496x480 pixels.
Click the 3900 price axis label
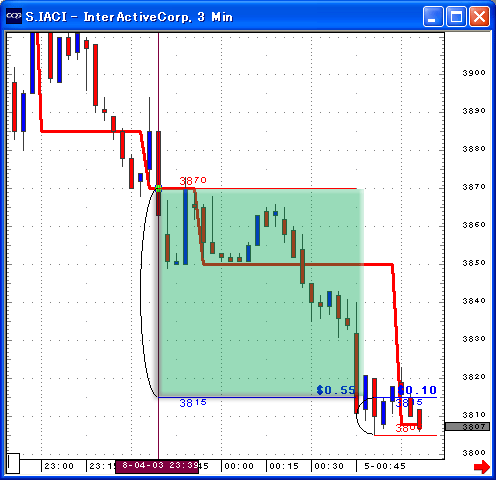click(474, 73)
